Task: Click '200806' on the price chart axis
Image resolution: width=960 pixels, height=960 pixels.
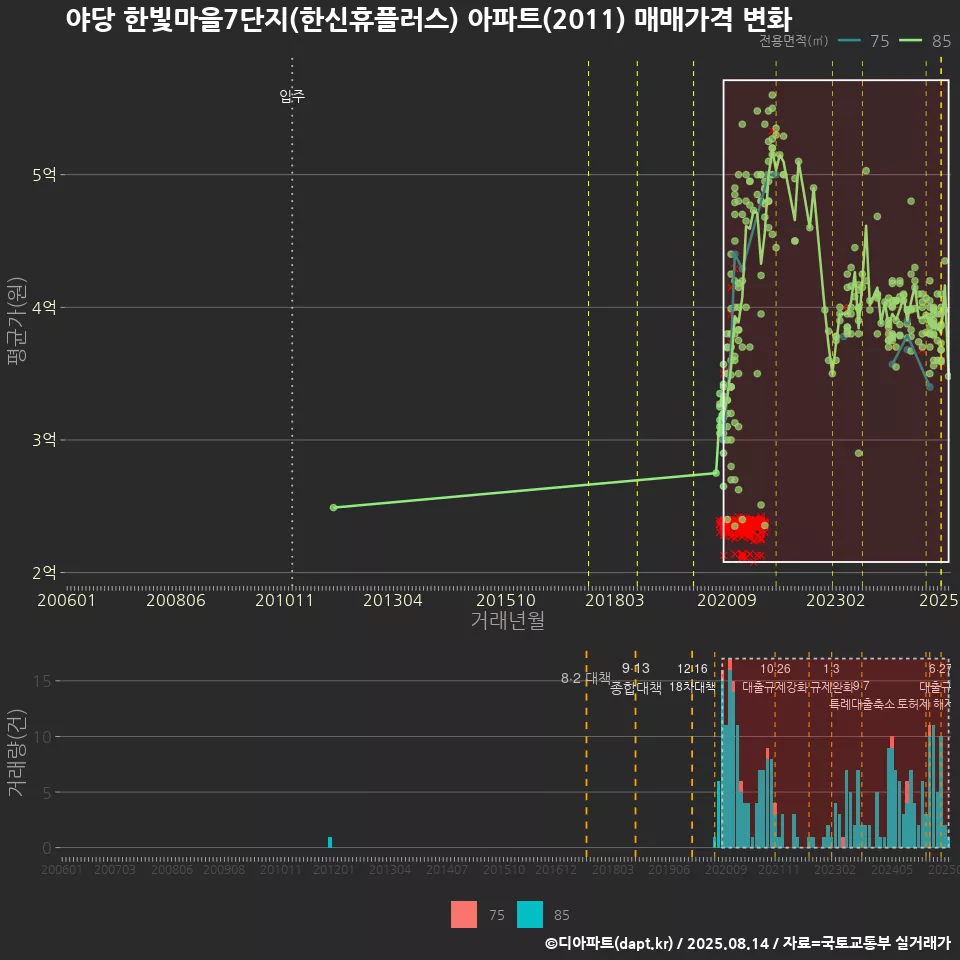Action: tap(176, 600)
